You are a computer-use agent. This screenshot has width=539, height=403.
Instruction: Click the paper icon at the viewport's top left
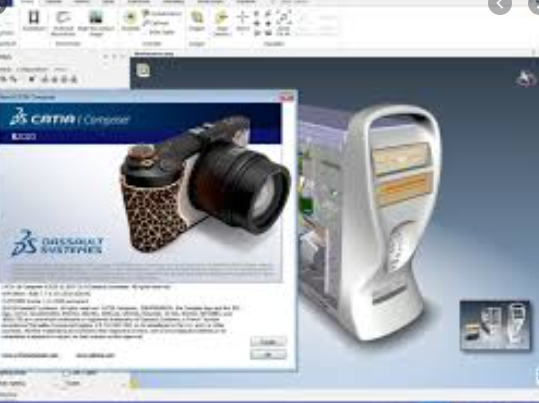pyautogui.click(x=143, y=70)
